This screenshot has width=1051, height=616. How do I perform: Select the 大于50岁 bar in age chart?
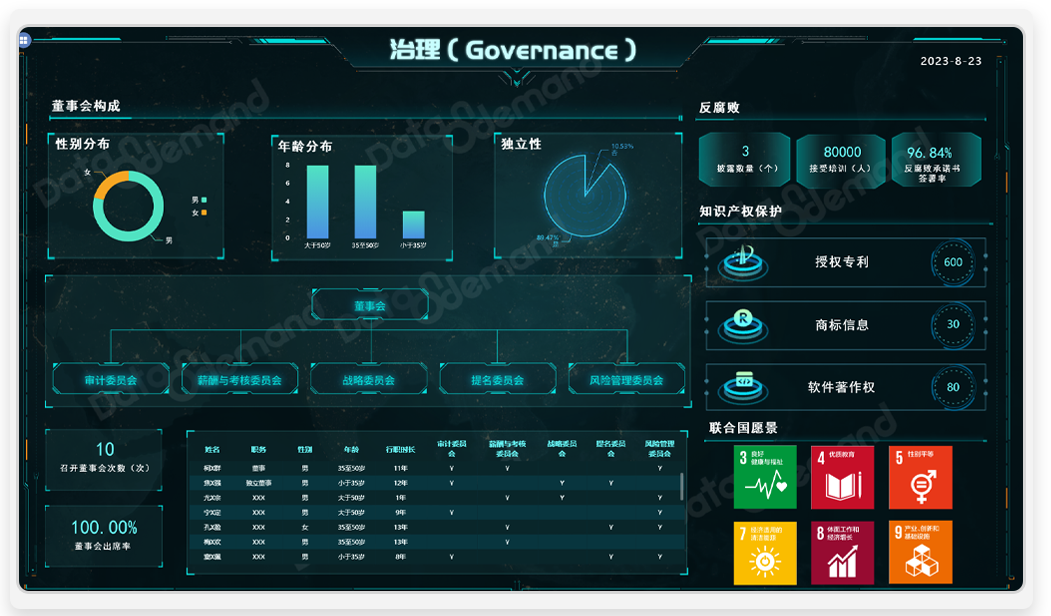coord(317,202)
